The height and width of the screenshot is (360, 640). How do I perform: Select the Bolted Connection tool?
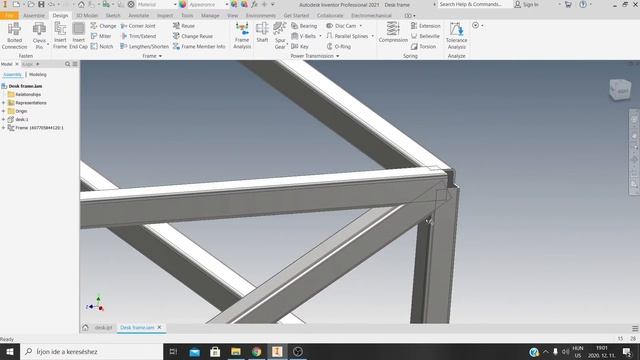[x=14, y=36]
